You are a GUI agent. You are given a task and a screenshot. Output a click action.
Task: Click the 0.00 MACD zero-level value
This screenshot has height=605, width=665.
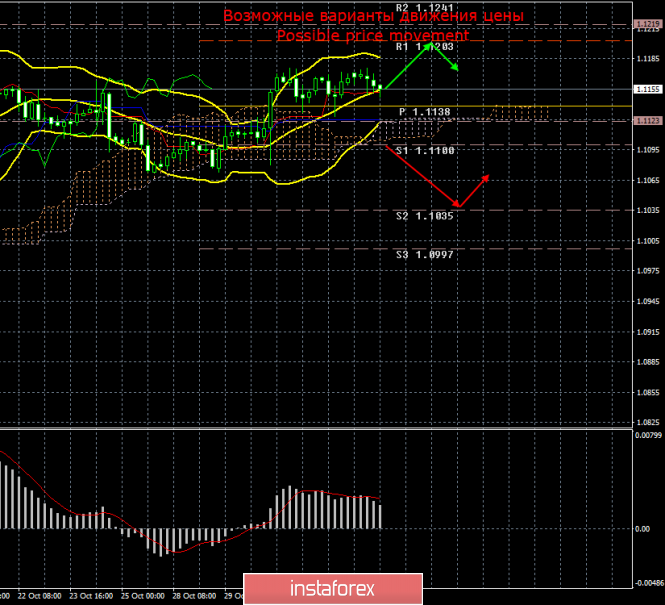click(643, 529)
